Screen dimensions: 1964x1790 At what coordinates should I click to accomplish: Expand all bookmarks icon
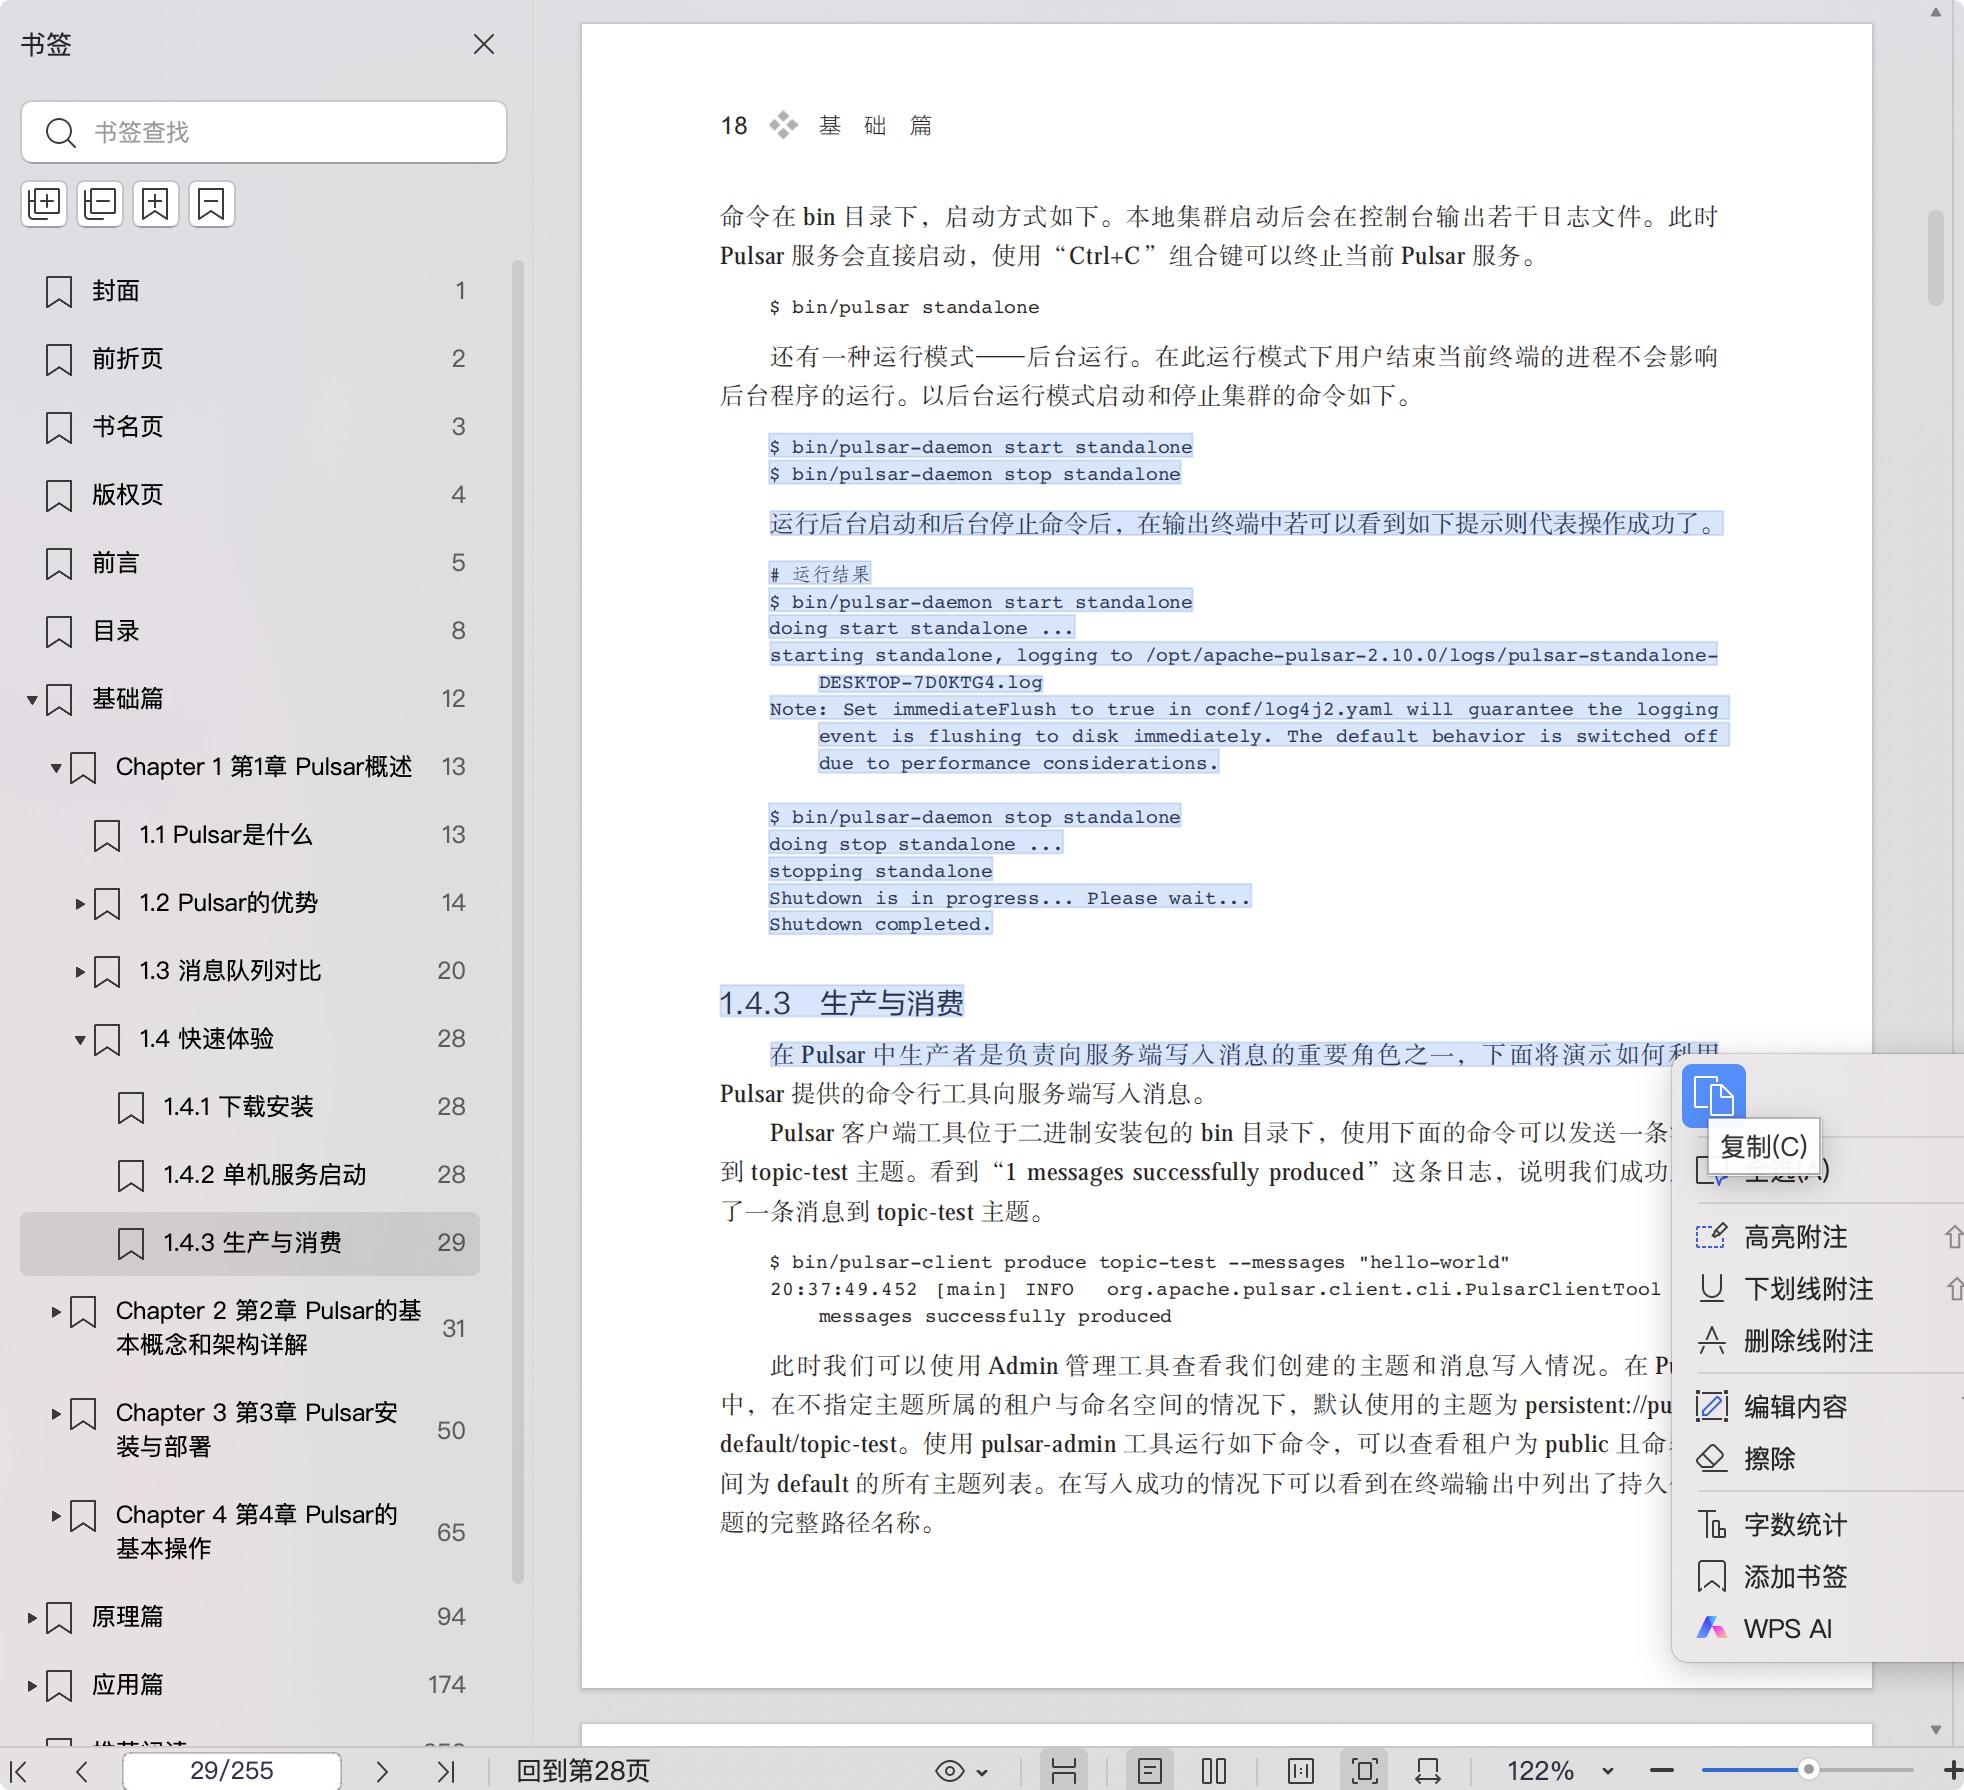pos(44,204)
